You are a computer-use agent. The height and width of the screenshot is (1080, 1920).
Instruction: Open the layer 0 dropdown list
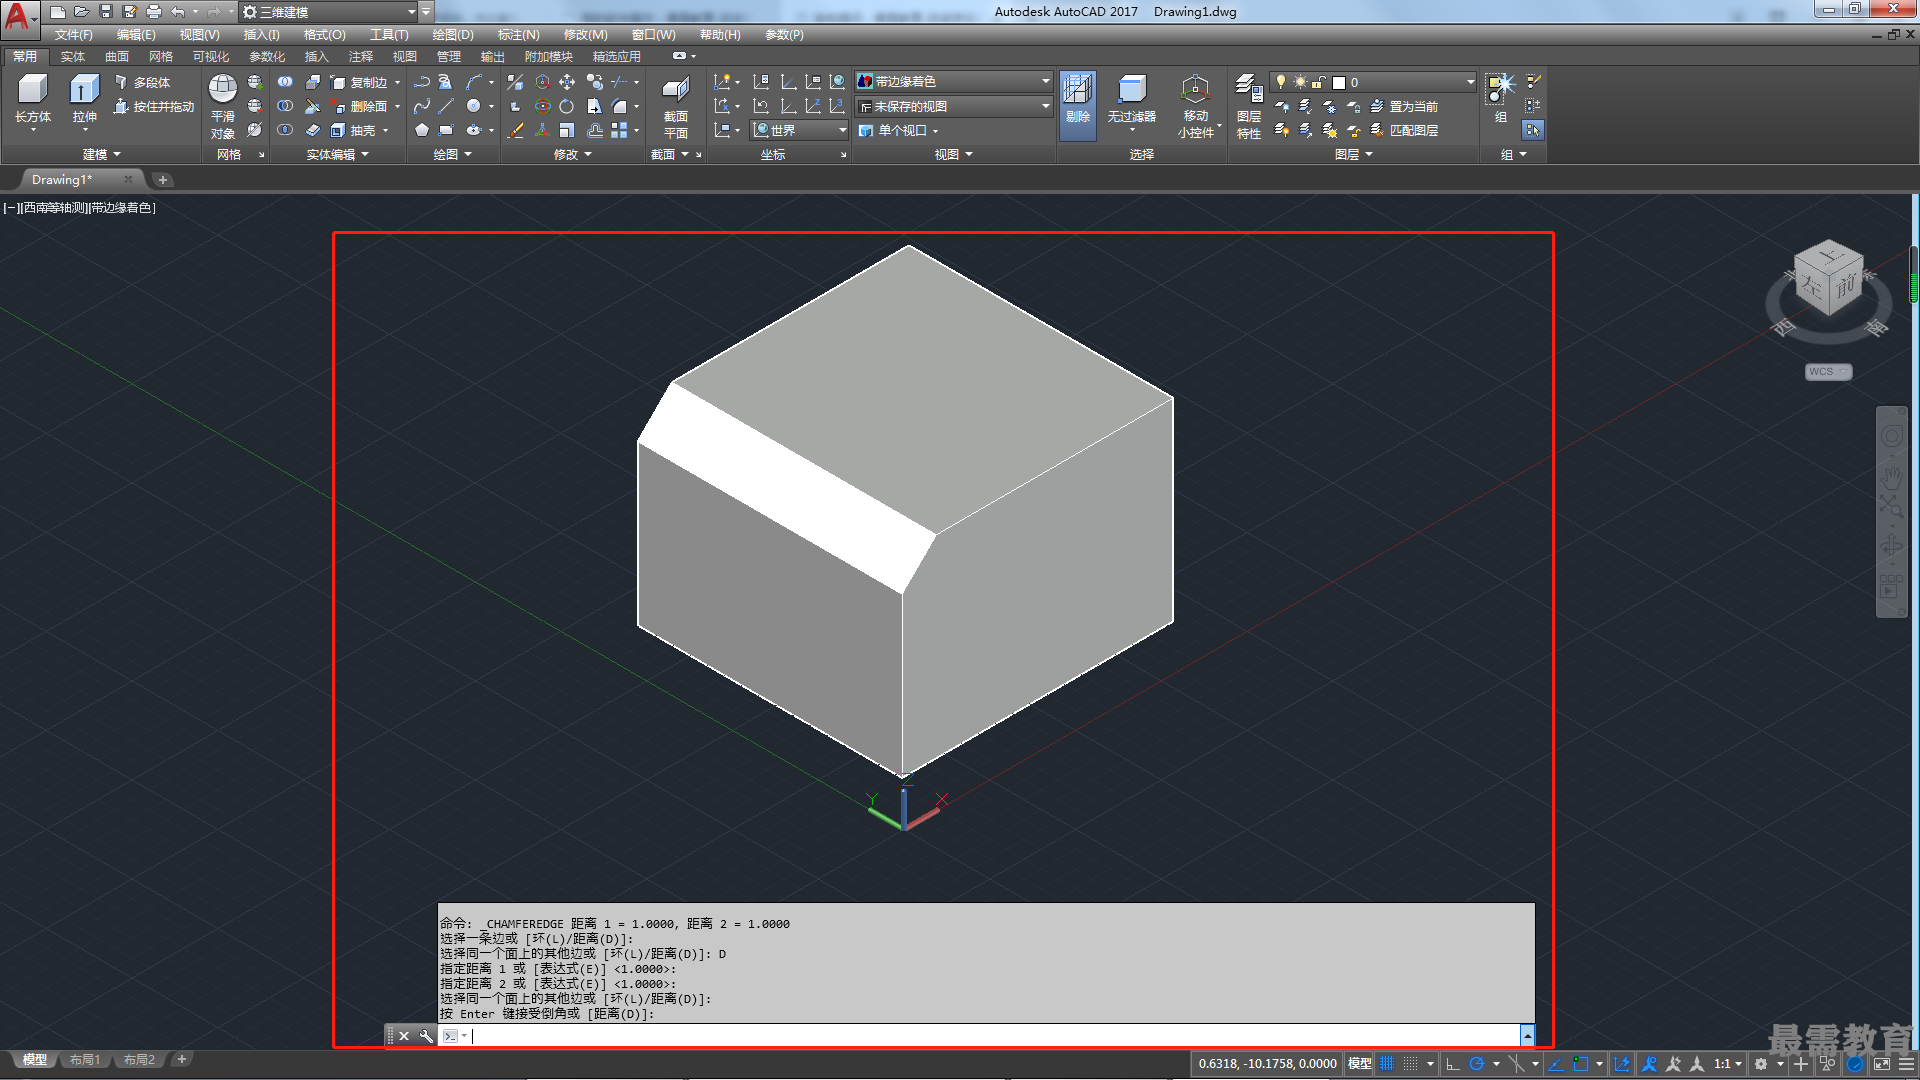click(x=1374, y=82)
